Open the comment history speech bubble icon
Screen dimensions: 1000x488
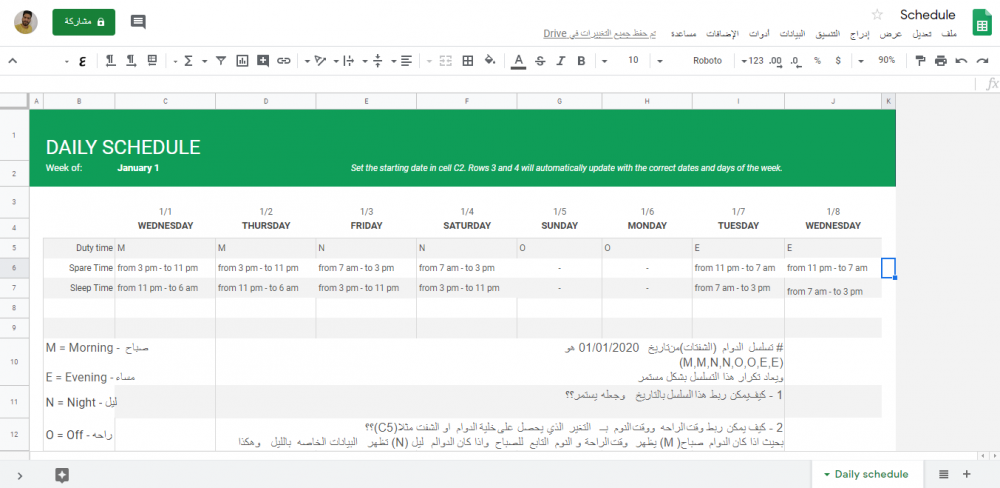point(138,22)
